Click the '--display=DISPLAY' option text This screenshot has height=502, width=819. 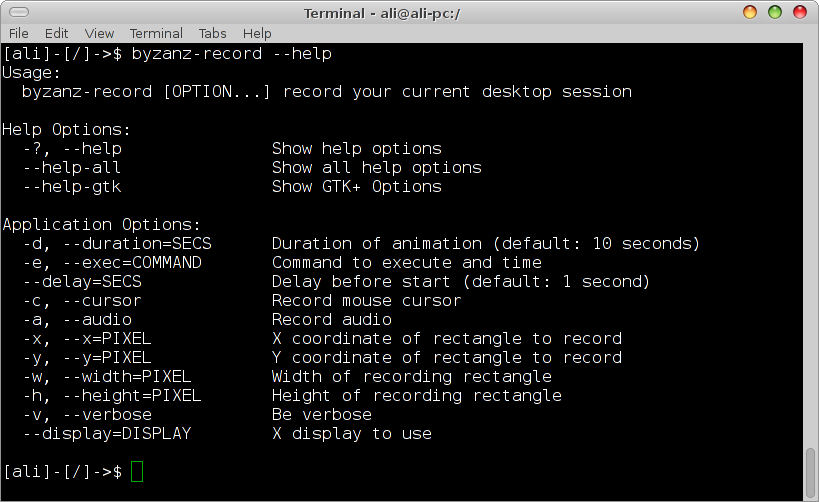pos(107,433)
